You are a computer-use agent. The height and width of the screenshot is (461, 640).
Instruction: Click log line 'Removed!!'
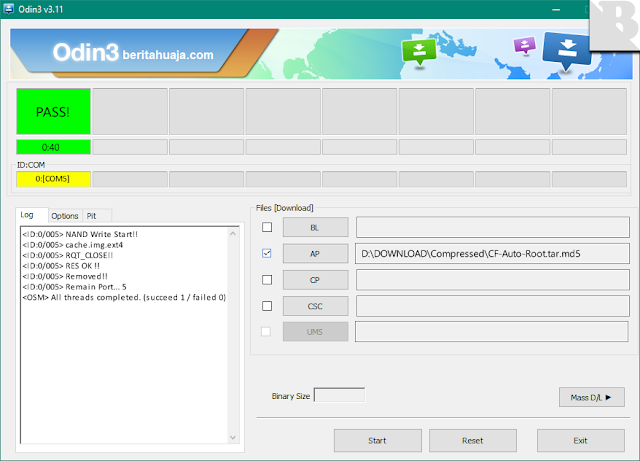(65, 276)
